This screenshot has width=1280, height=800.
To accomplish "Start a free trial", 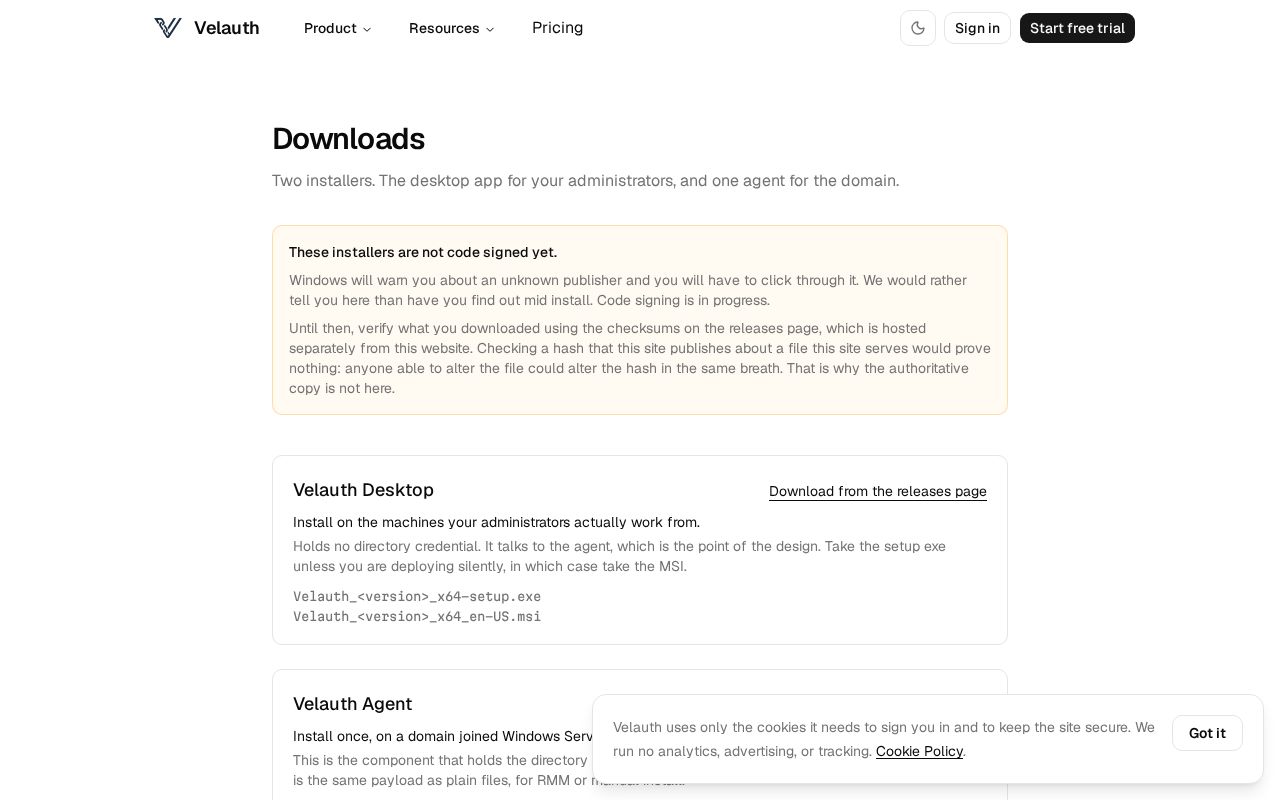I will click(x=1077, y=28).
